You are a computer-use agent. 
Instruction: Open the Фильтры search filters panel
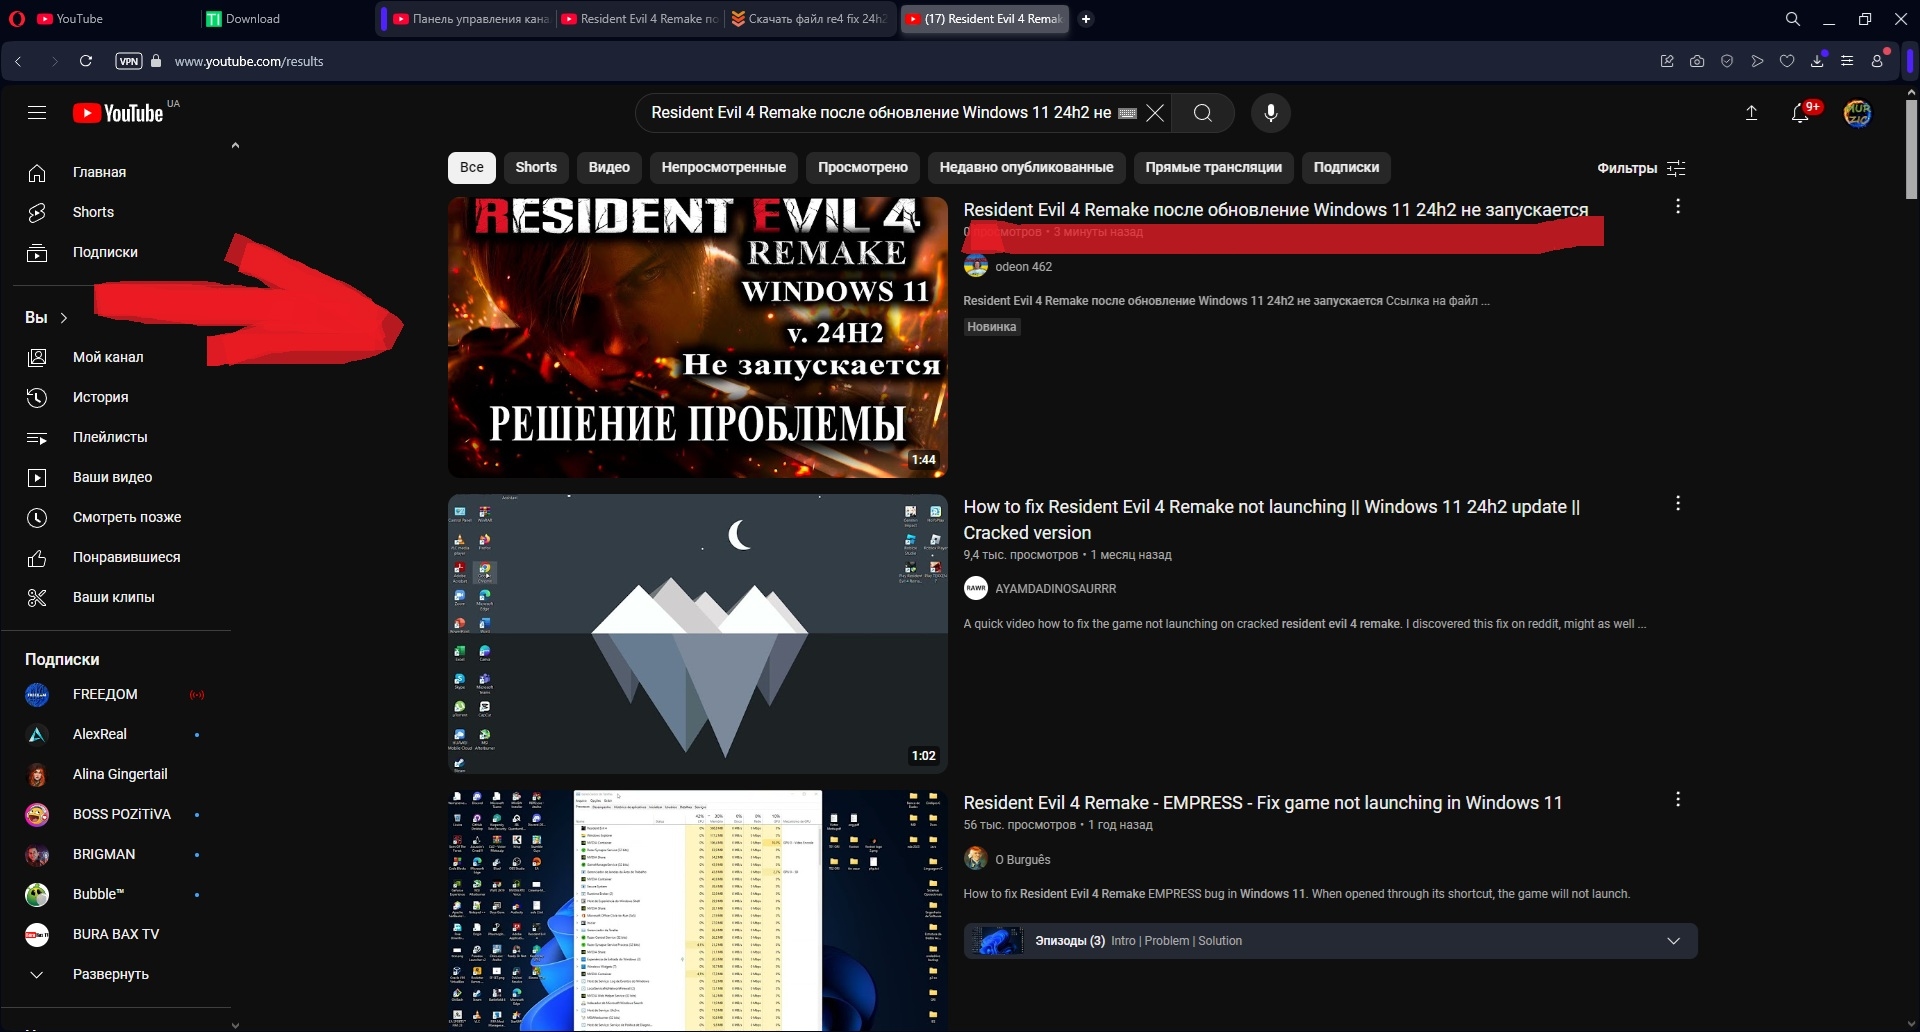click(1641, 168)
